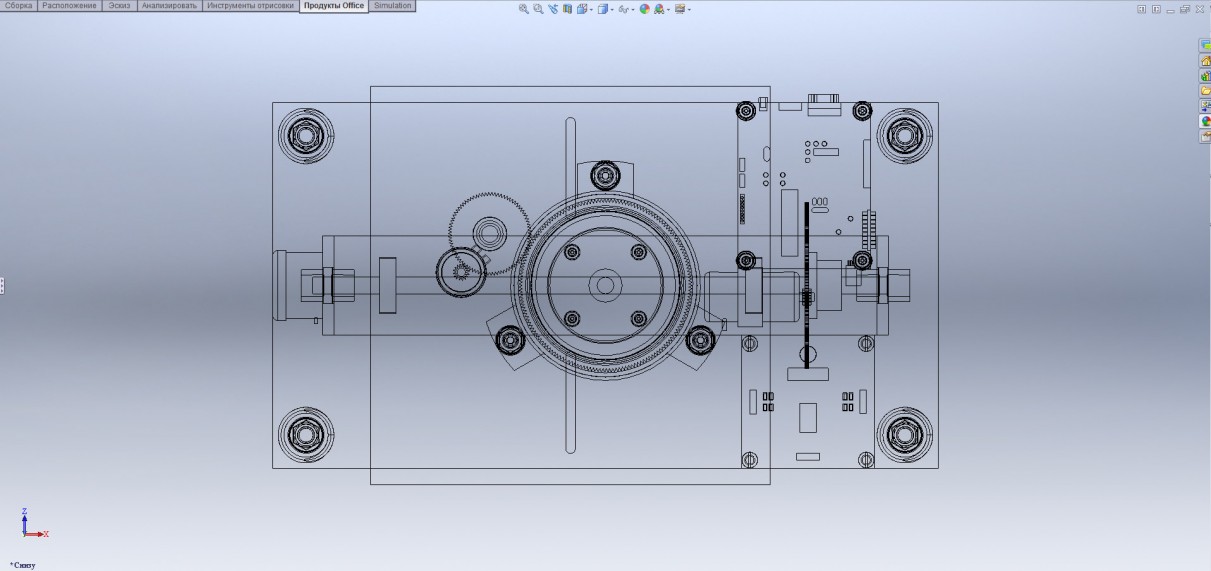
Task: Open the Design Library task pane
Action: (x=1205, y=76)
